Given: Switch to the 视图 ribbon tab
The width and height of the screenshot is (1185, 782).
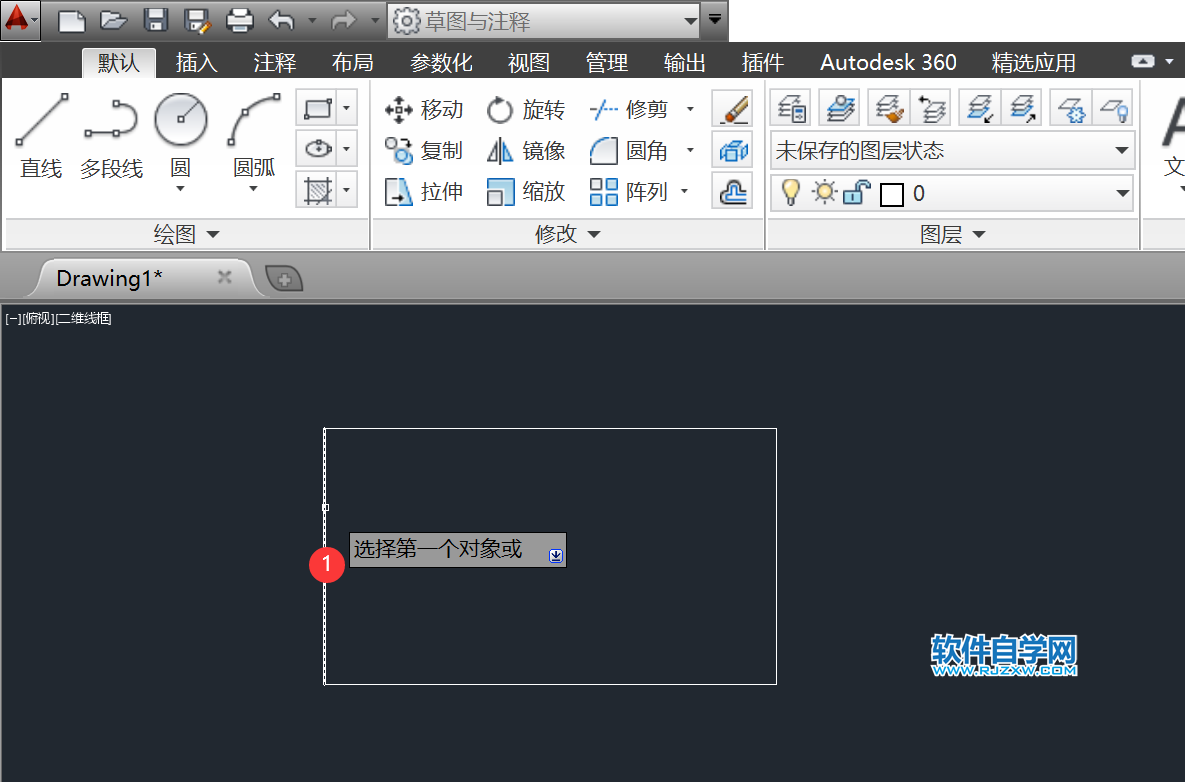Looking at the screenshot, I should tap(528, 63).
